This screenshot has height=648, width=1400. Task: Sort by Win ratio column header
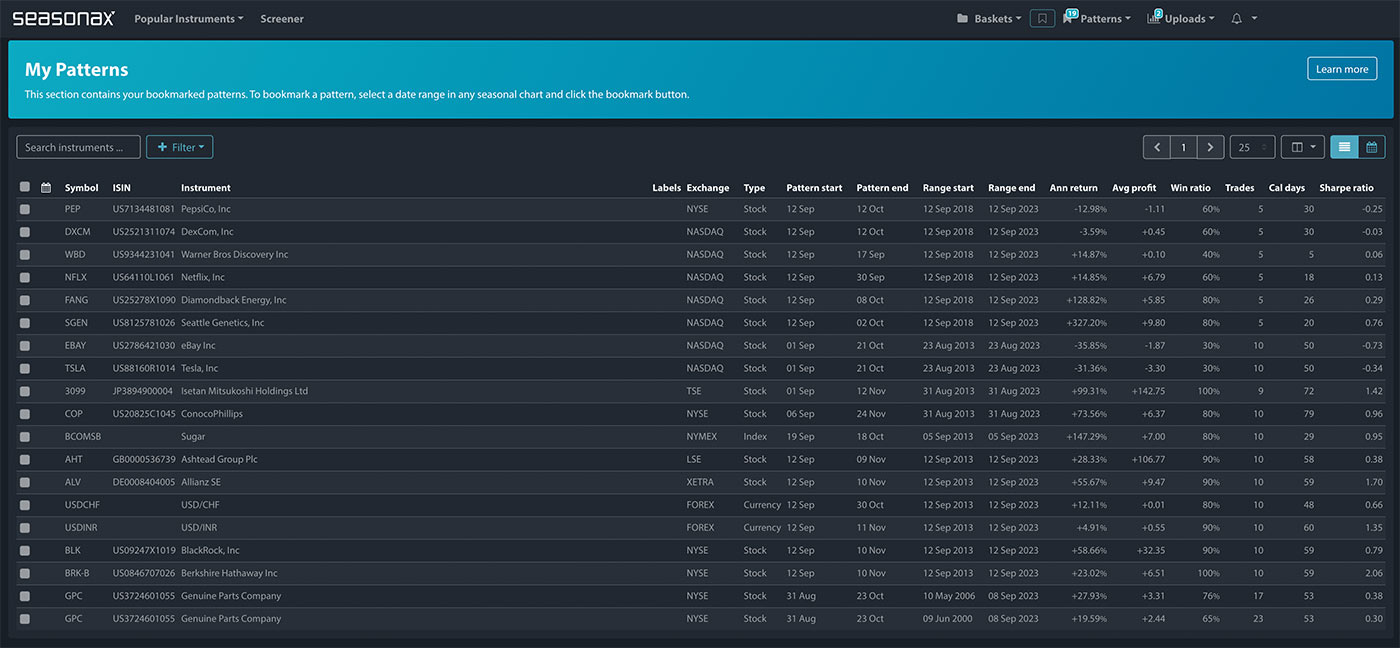coord(1190,187)
